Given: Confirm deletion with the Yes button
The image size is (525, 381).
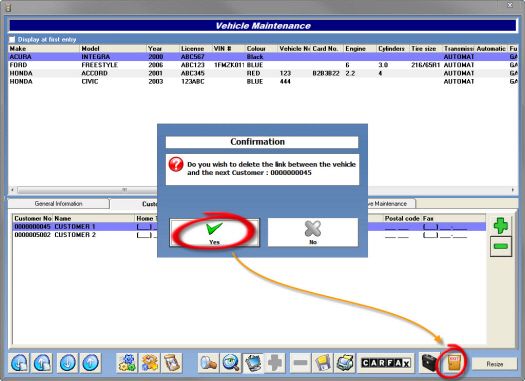Looking at the screenshot, I should click(214, 233).
